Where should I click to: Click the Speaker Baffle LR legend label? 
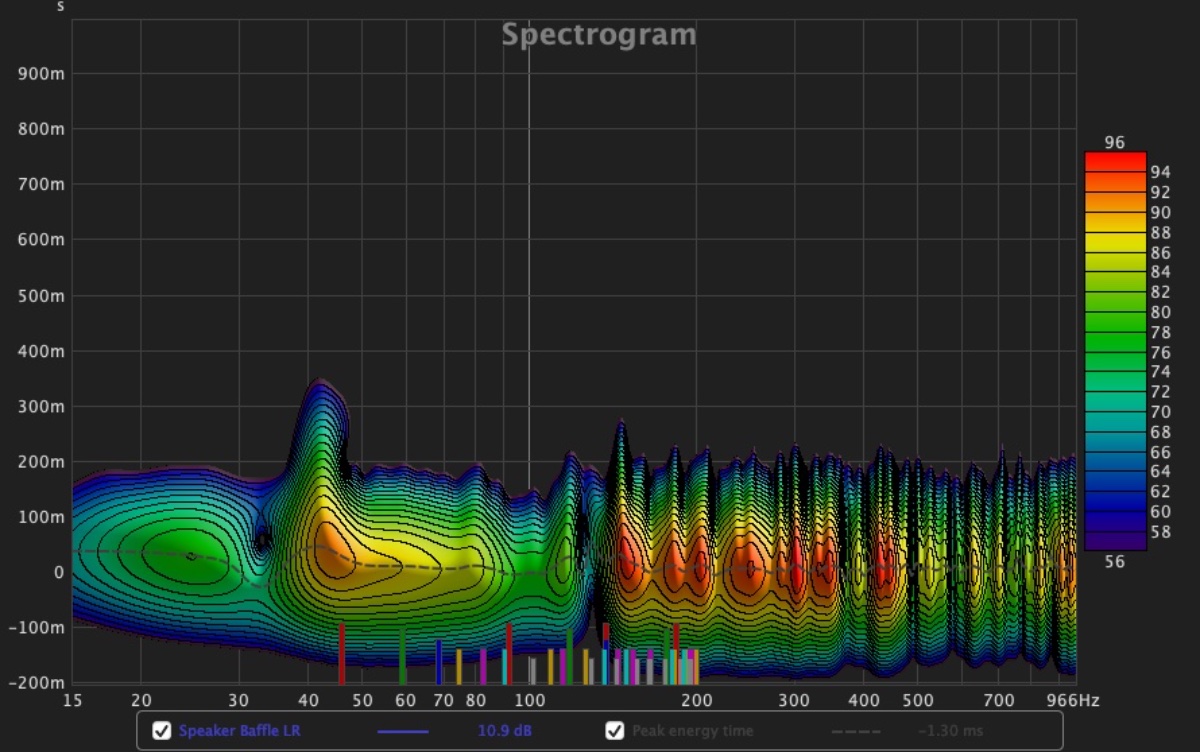tap(239, 731)
